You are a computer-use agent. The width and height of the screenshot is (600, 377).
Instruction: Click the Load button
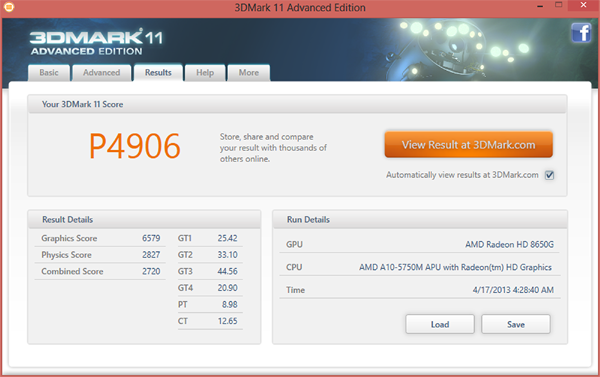(x=440, y=324)
